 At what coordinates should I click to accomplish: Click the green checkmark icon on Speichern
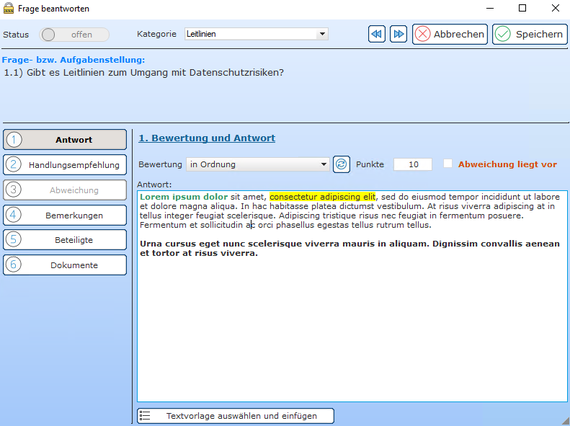click(x=503, y=34)
